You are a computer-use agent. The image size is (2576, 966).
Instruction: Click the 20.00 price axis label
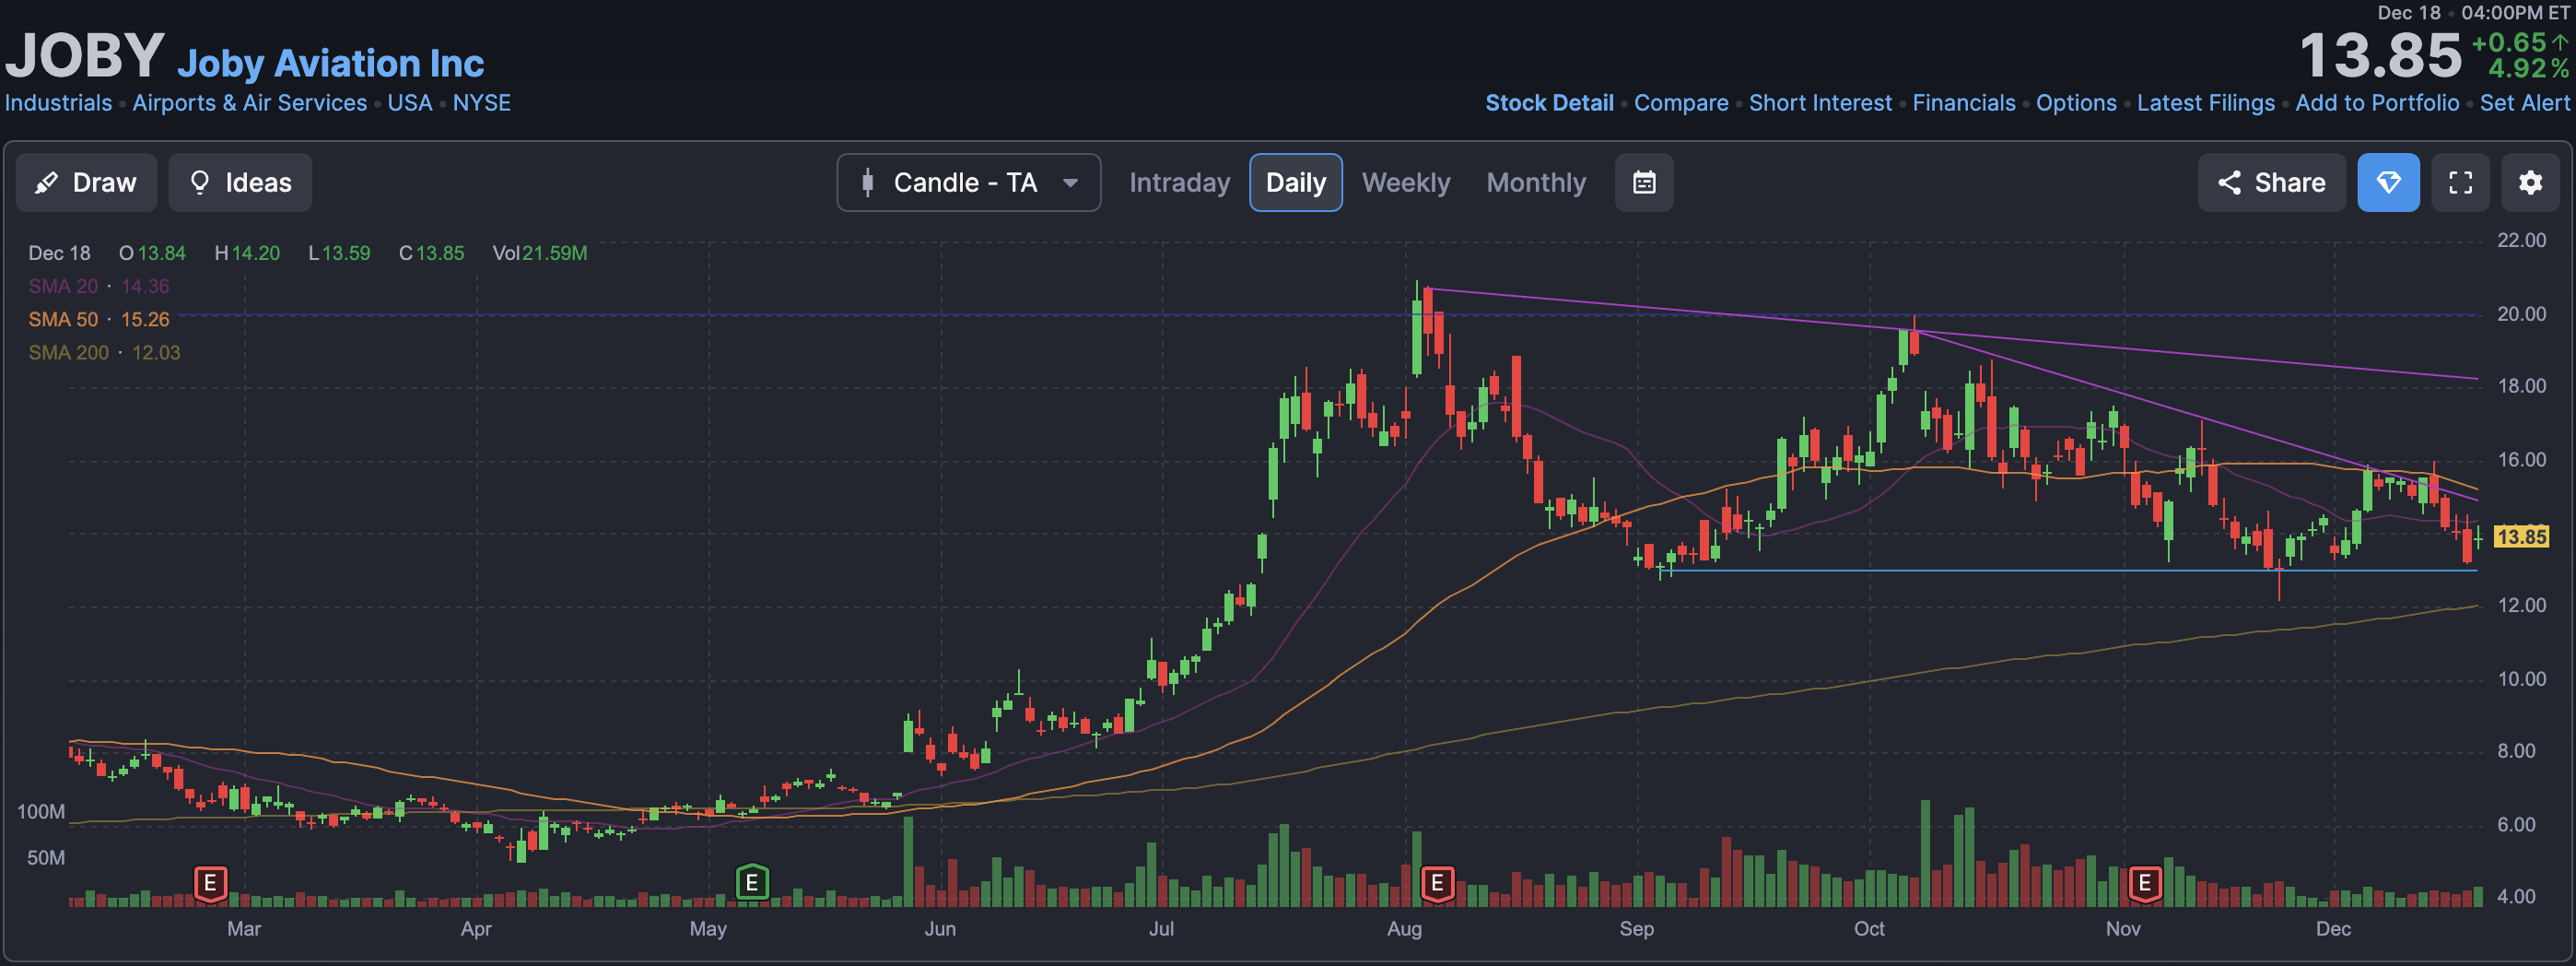(2521, 314)
